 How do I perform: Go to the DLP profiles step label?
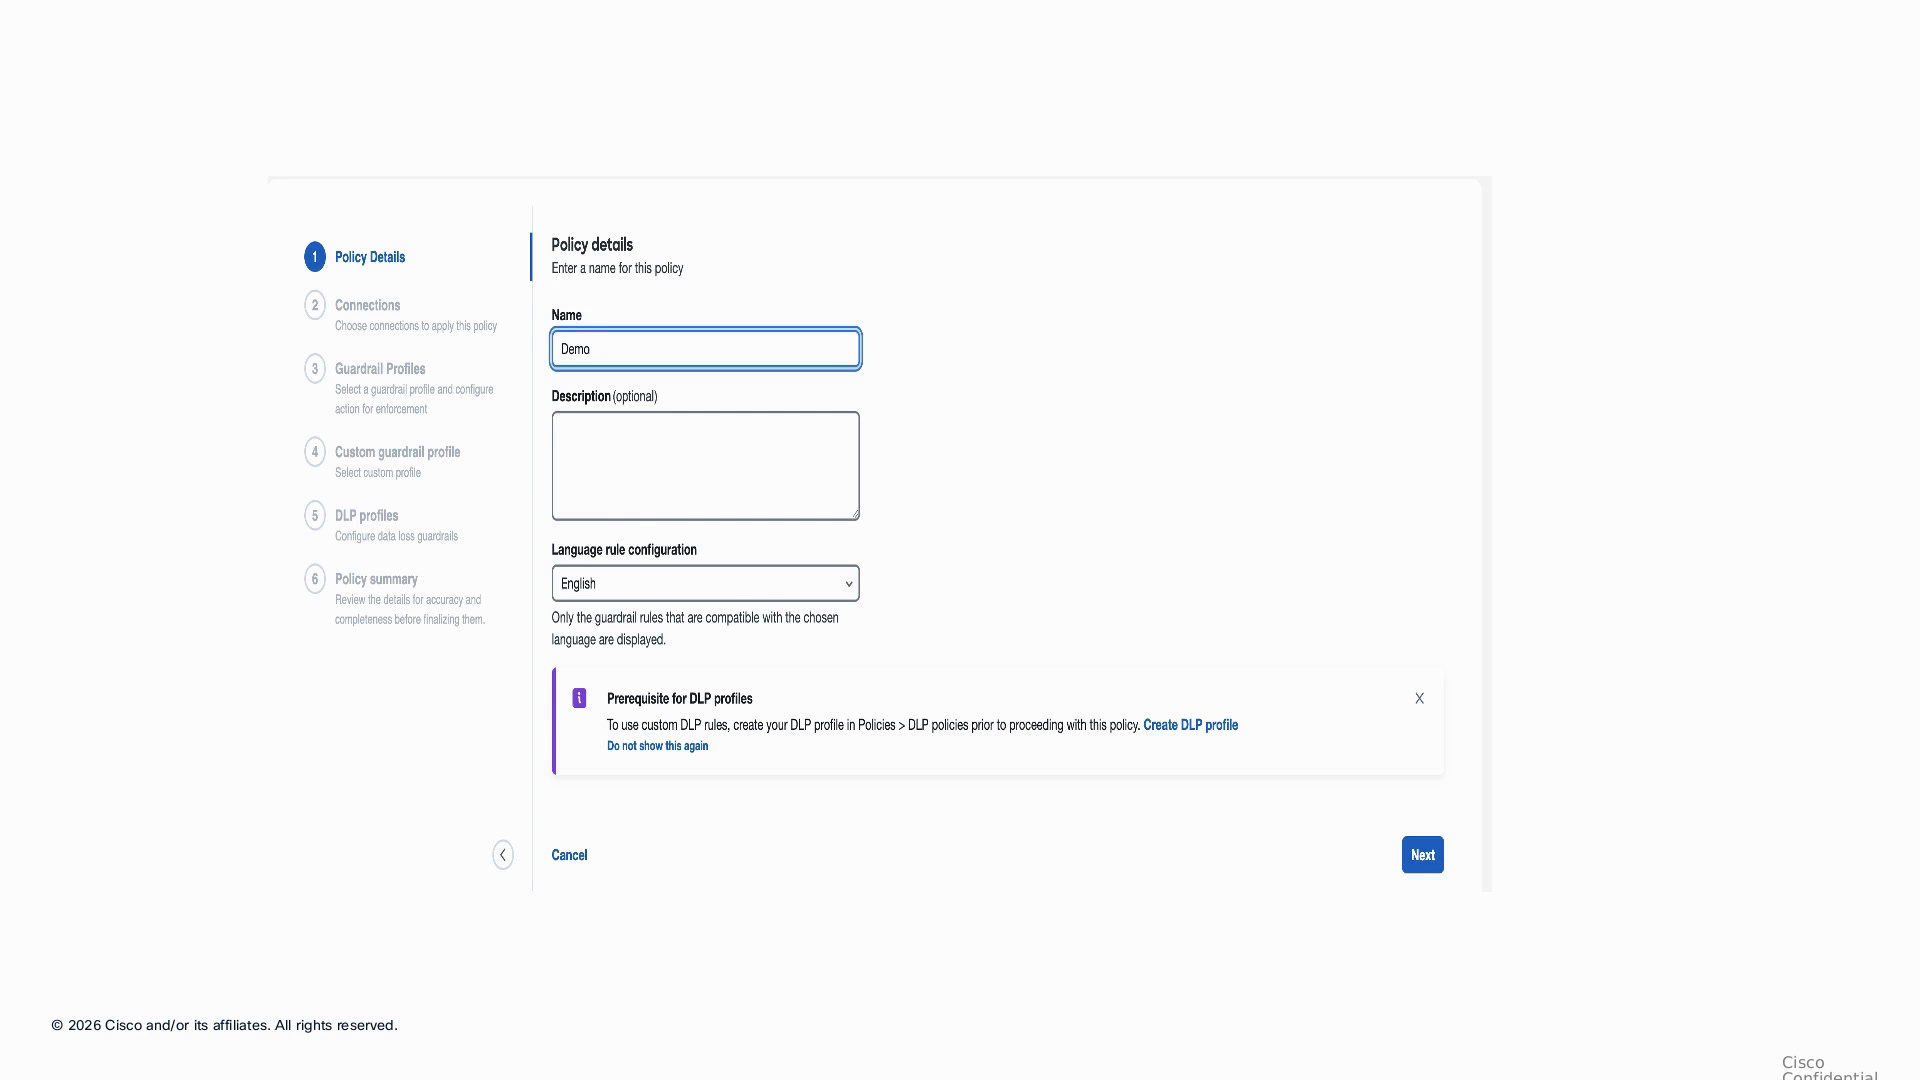click(366, 516)
